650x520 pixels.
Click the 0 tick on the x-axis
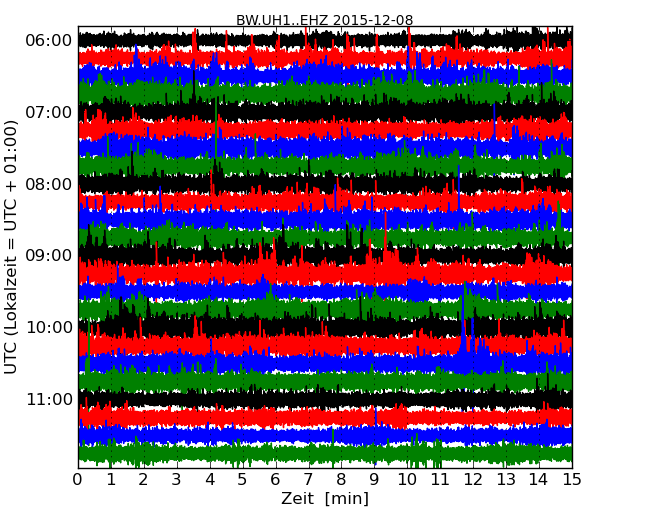[78, 480]
